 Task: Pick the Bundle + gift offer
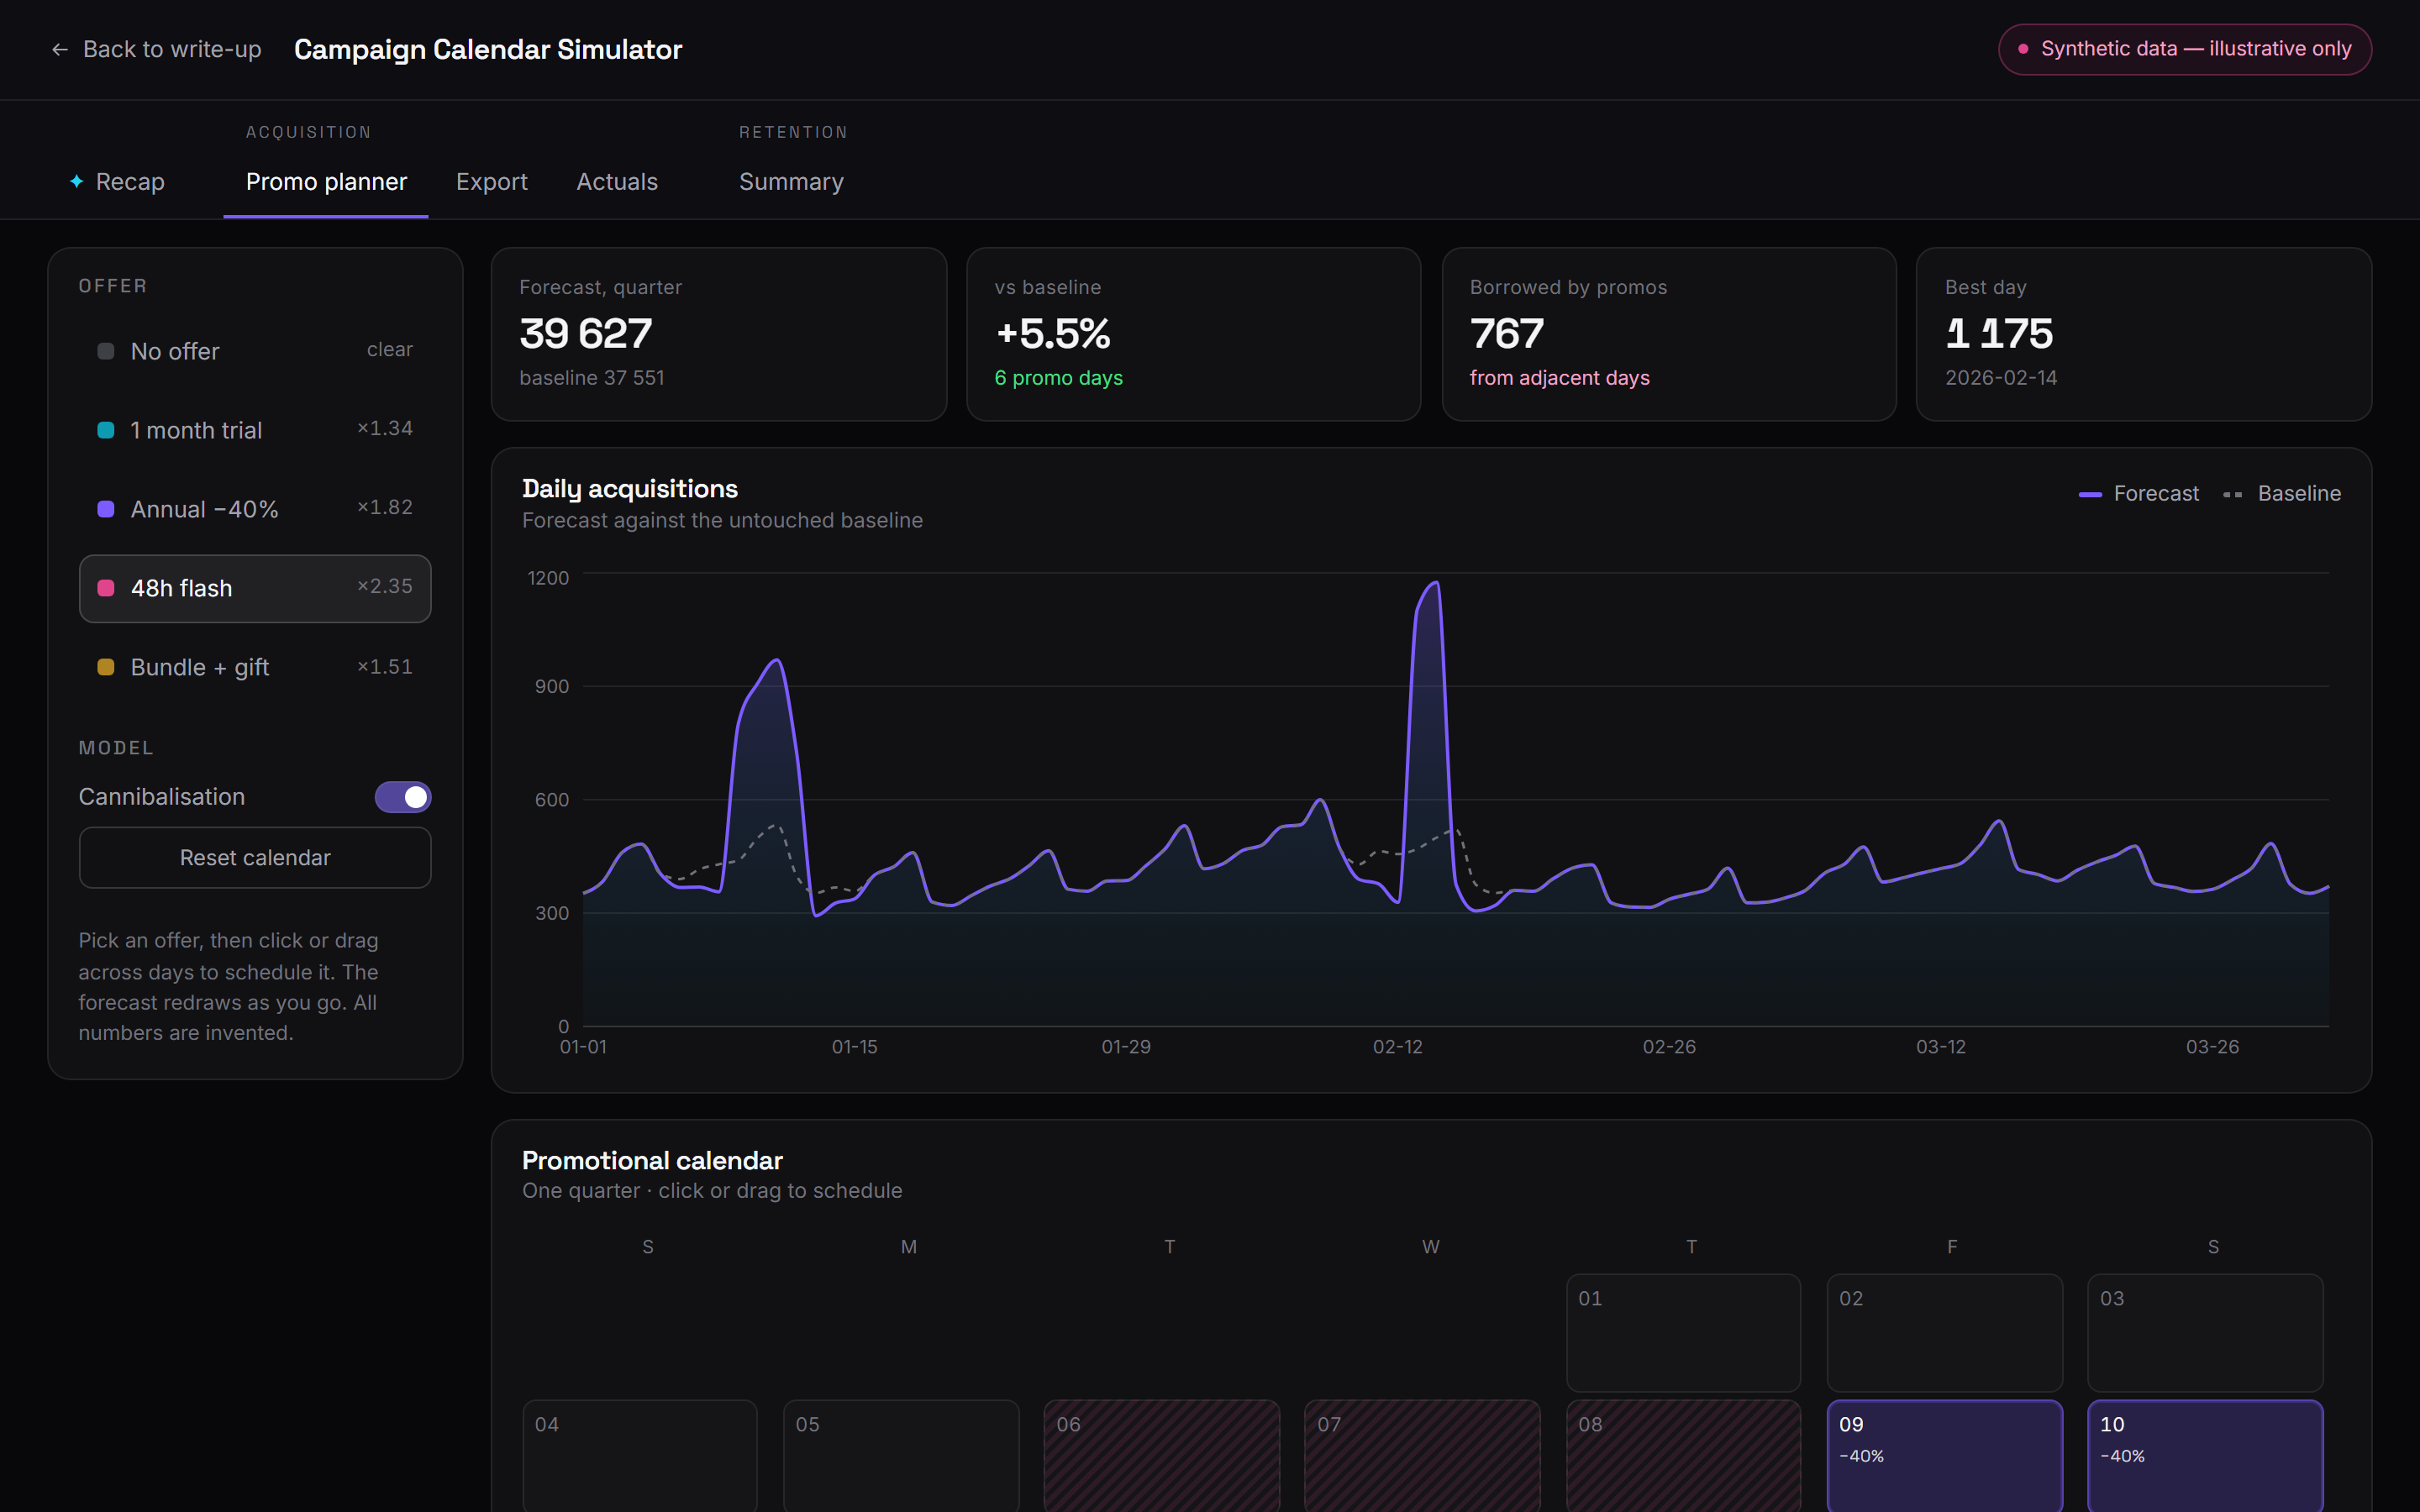[255, 667]
